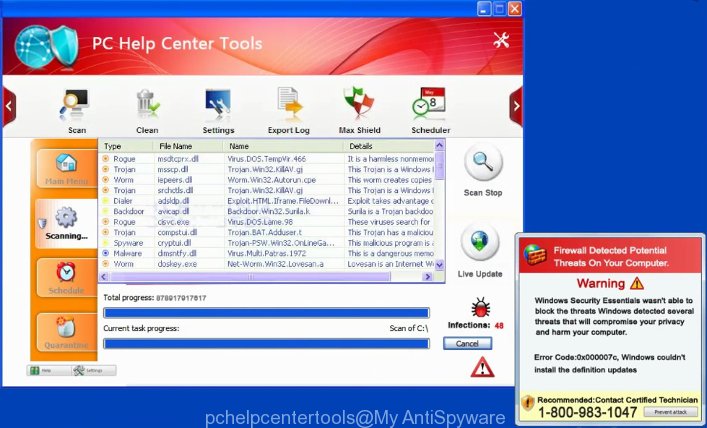Image resolution: width=707 pixels, height=428 pixels.
Task: Open the Schedule side tab
Action: click(66, 278)
